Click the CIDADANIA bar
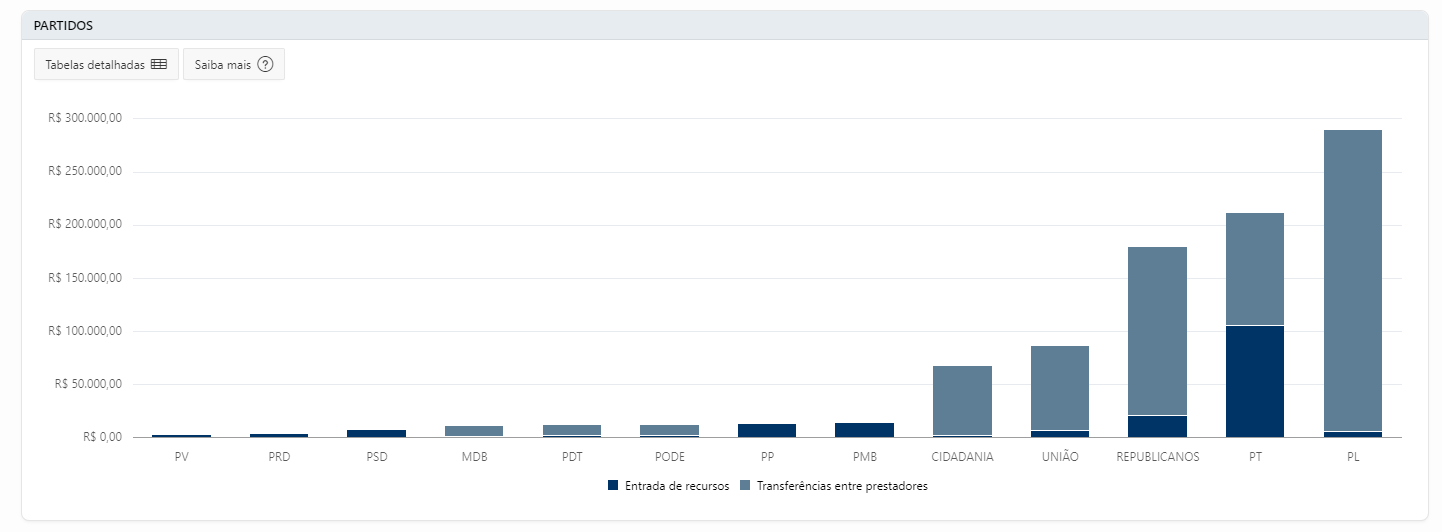The image size is (1442, 532). (x=963, y=400)
